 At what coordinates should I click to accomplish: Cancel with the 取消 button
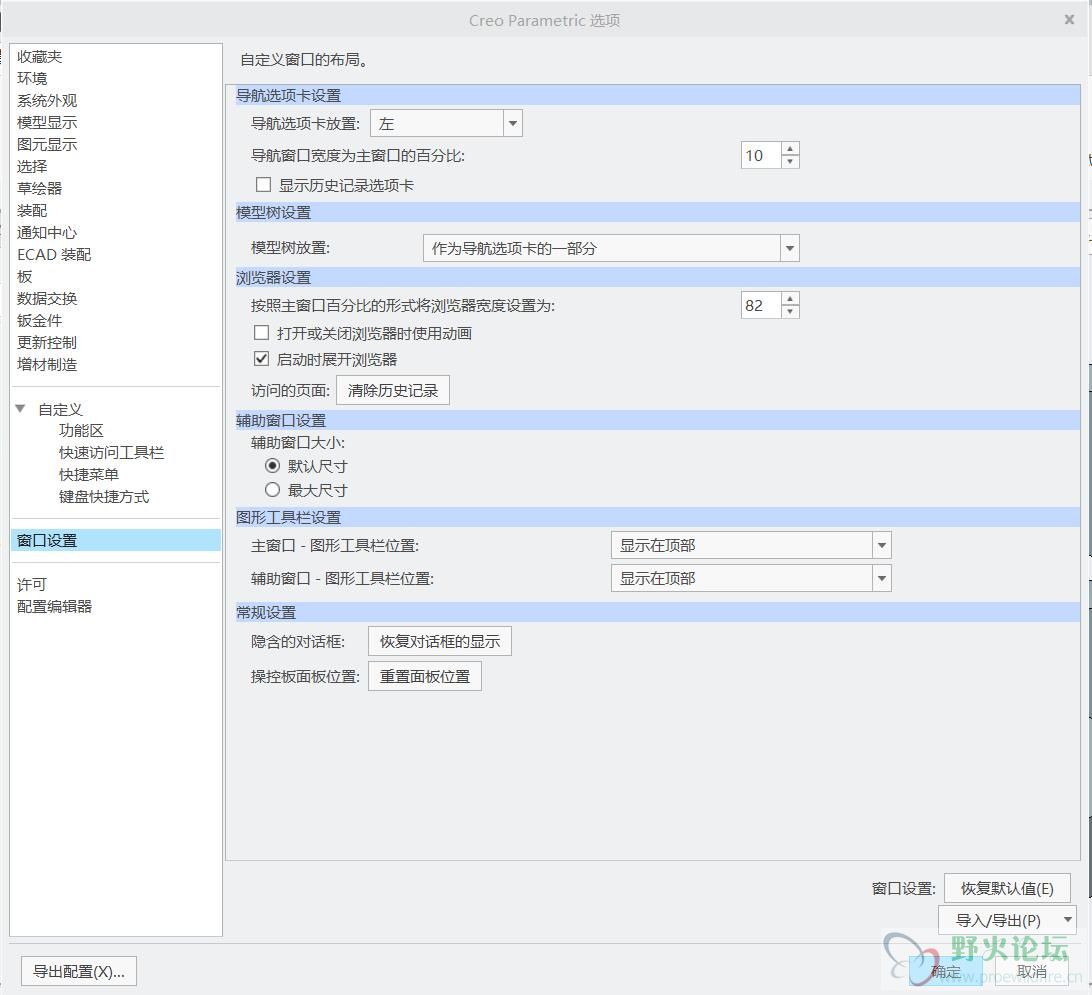click(x=1031, y=971)
